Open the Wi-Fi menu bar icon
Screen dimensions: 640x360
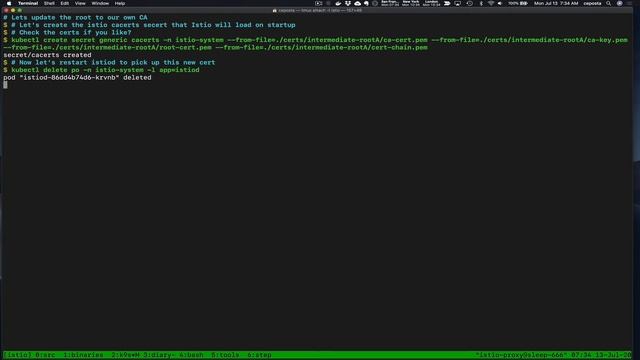pos(491,3)
